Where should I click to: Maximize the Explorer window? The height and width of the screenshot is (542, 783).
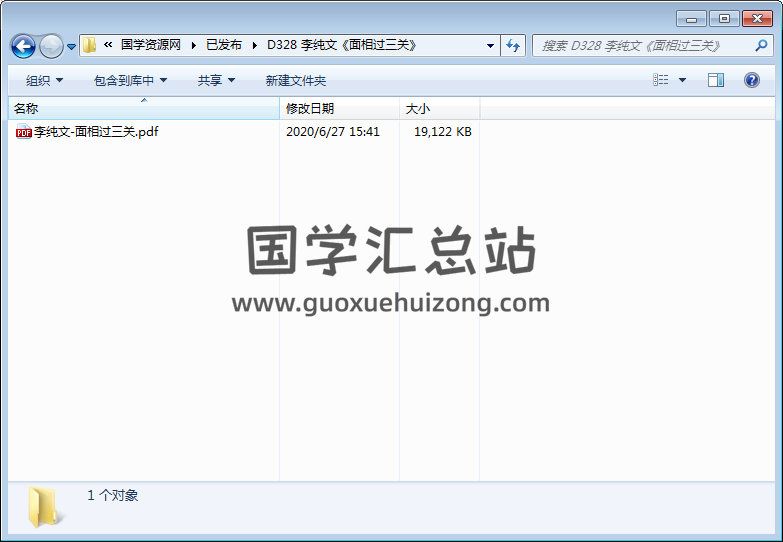click(x=724, y=19)
